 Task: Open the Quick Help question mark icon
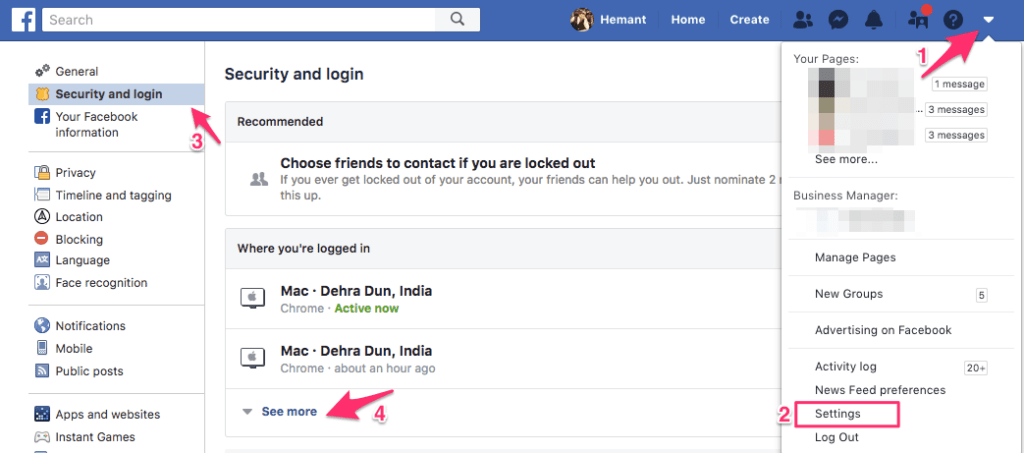click(x=953, y=20)
